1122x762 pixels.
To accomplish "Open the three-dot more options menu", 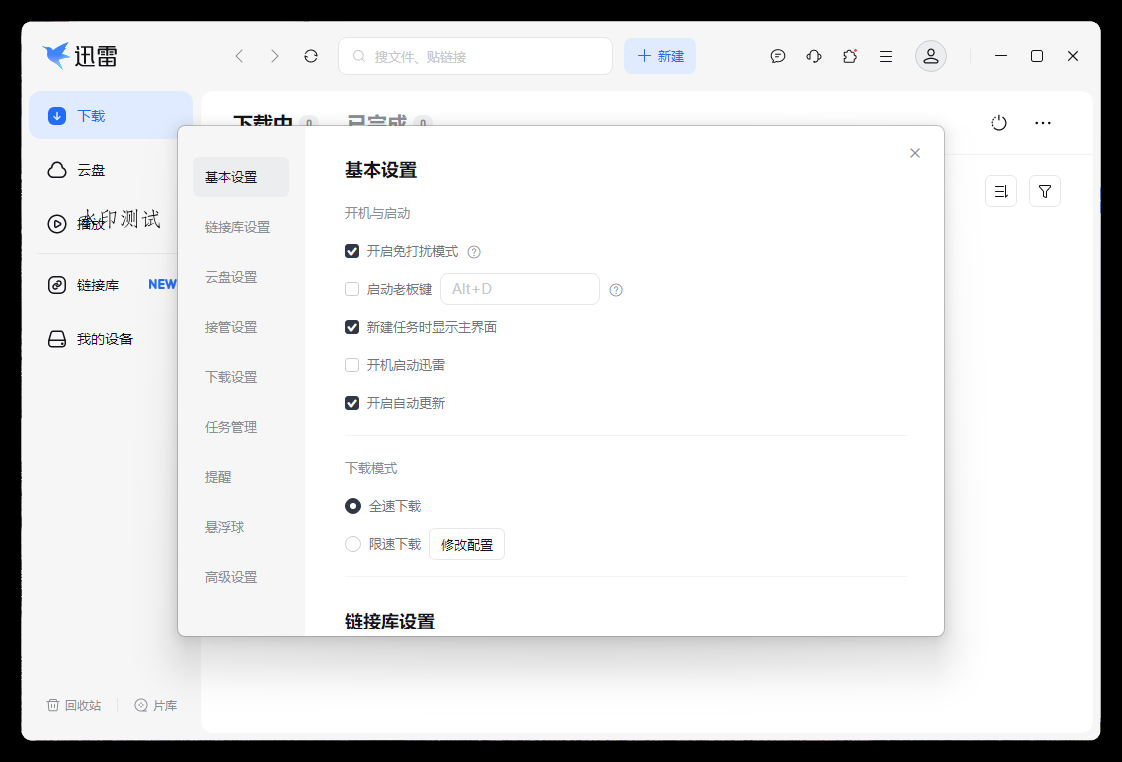I will (1043, 123).
